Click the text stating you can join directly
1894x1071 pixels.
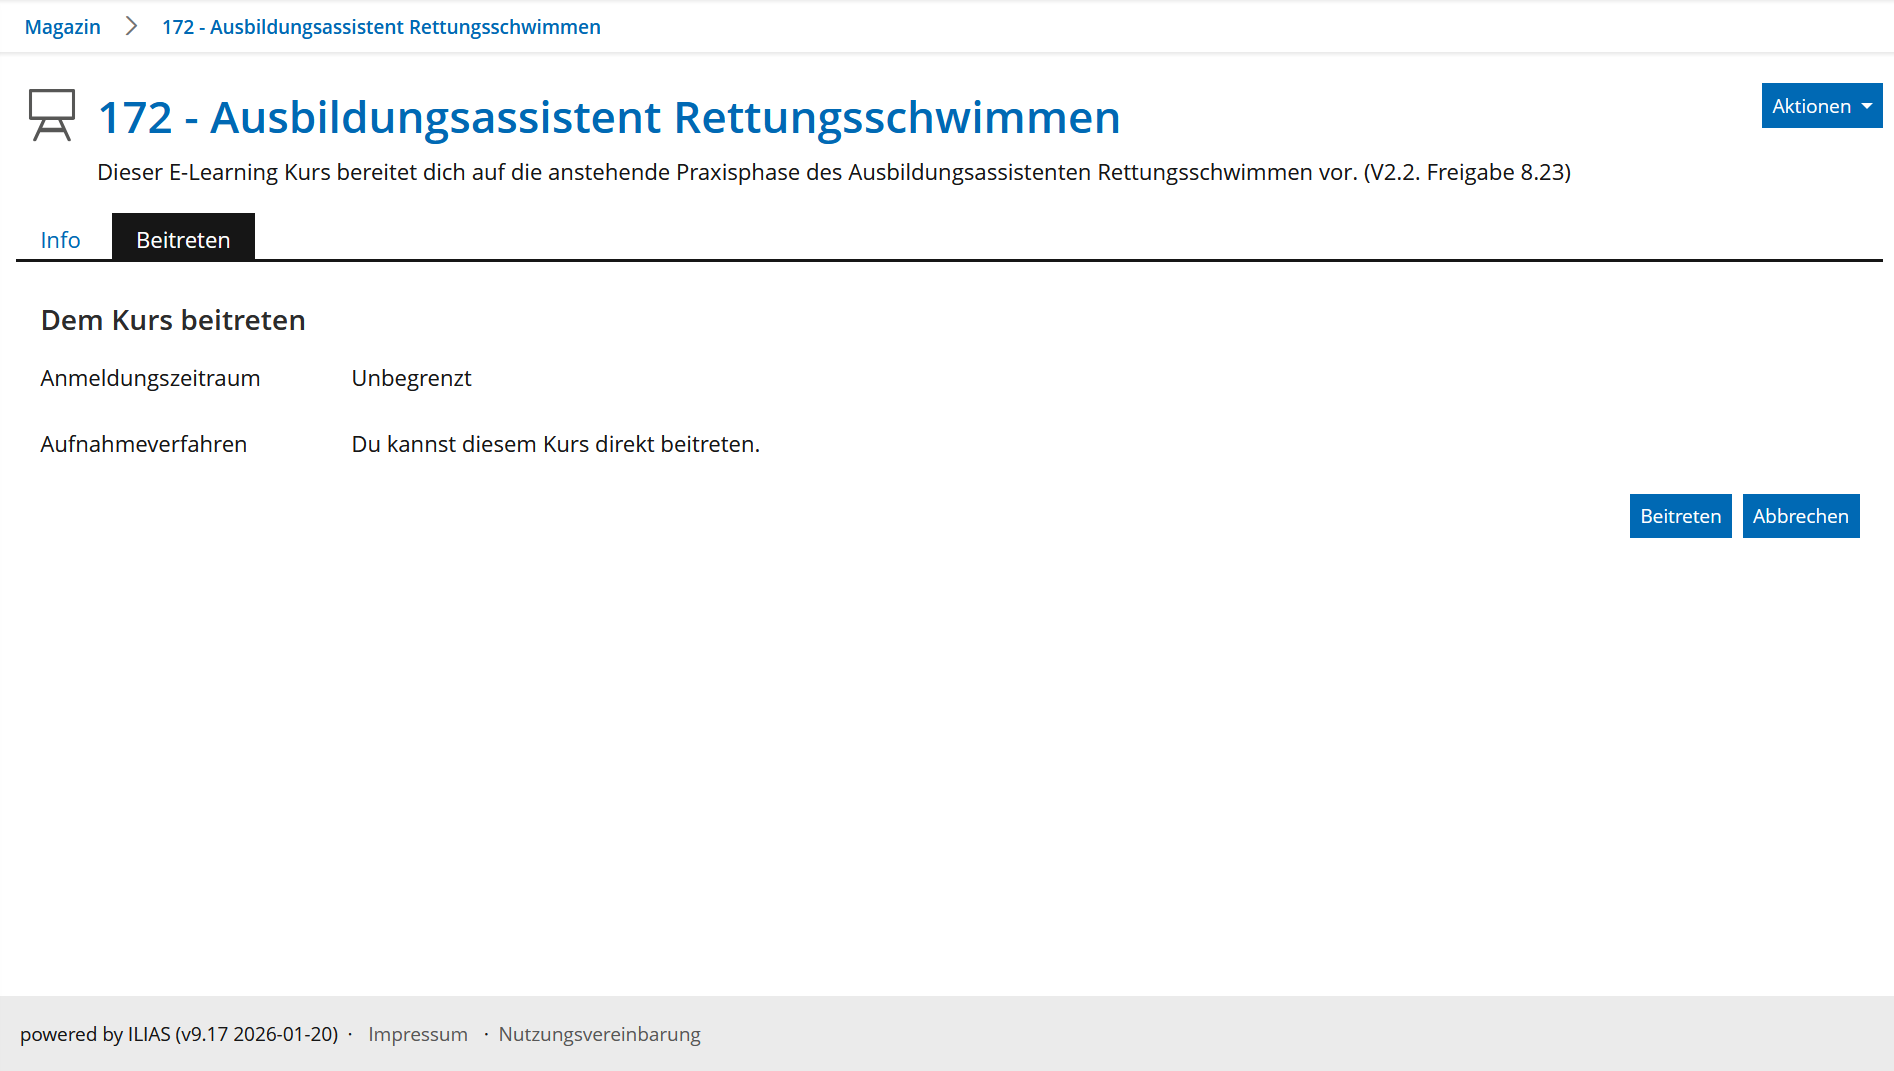click(x=555, y=444)
